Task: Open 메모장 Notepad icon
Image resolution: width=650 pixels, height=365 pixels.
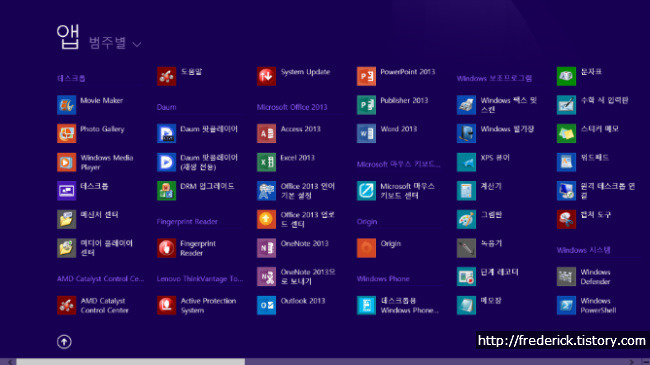Action: pyautogui.click(x=466, y=305)
